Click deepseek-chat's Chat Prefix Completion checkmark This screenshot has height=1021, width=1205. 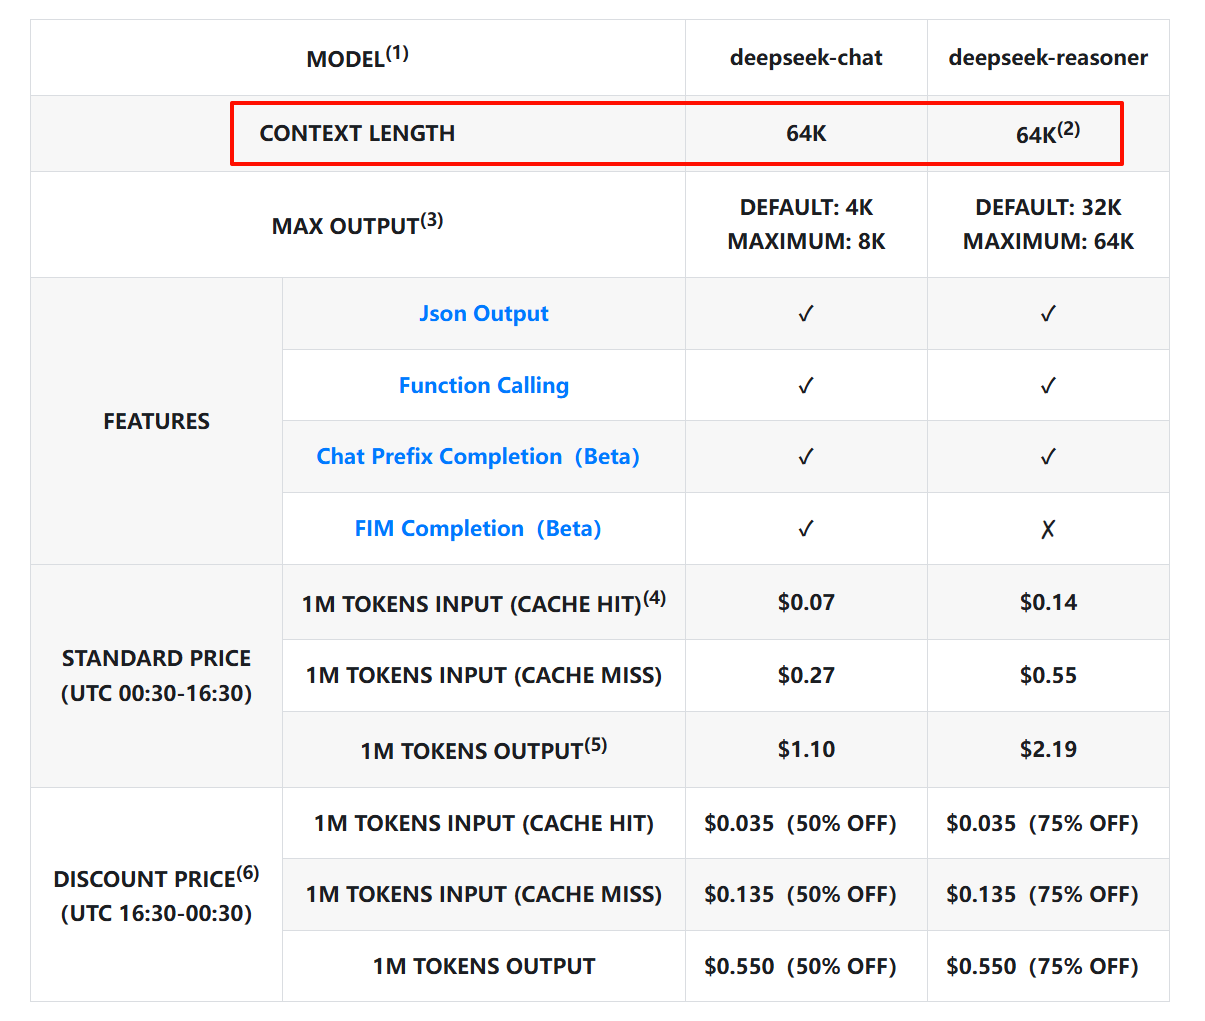(x=806, y=457)
